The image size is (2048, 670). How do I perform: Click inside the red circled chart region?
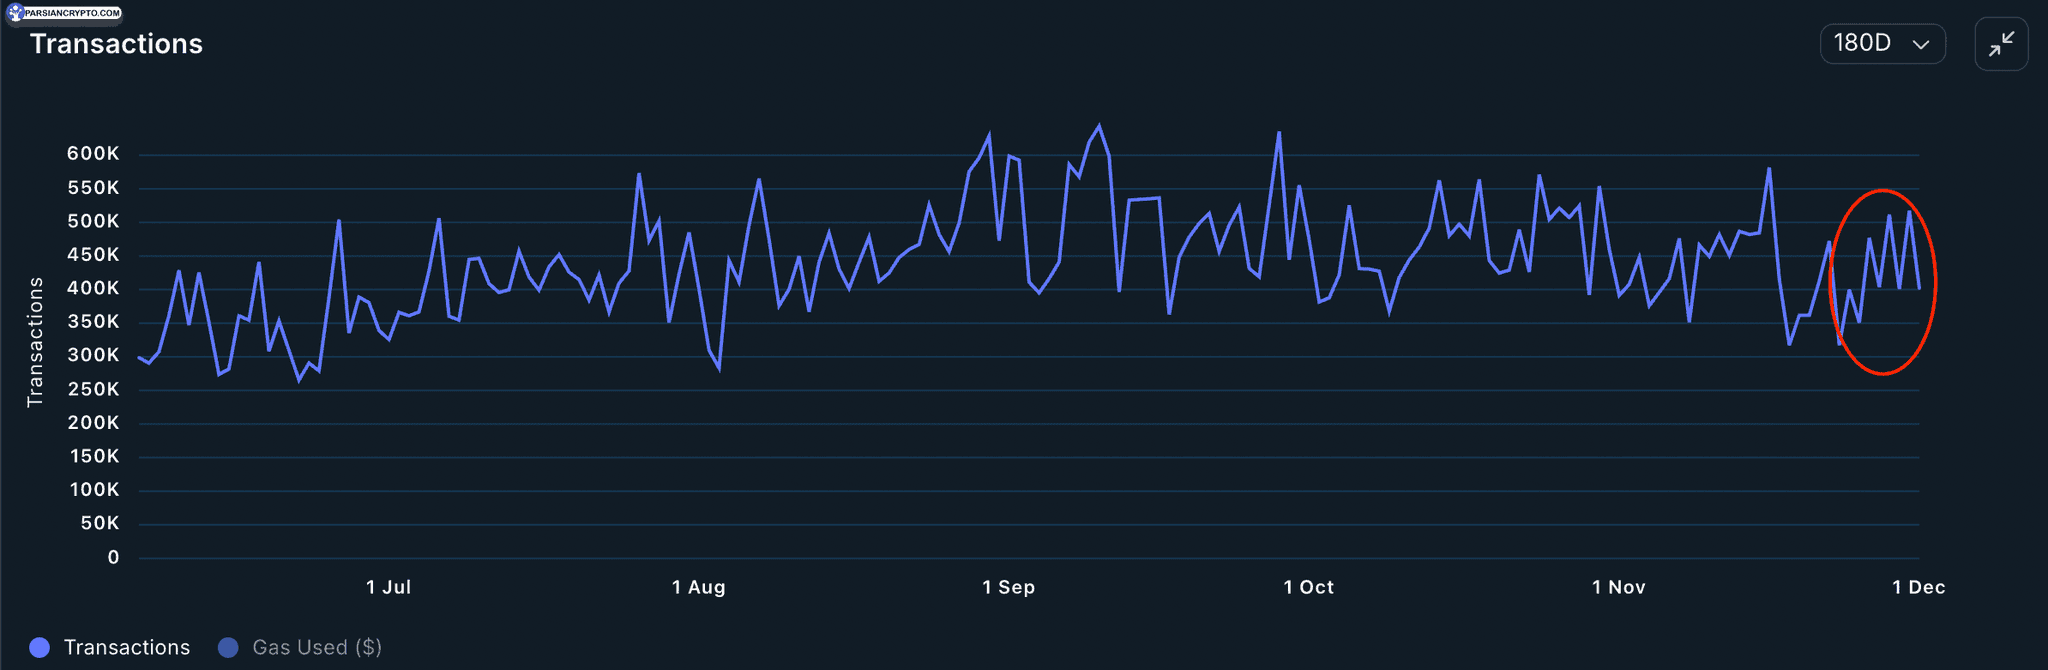click(x=1883, y=282)
